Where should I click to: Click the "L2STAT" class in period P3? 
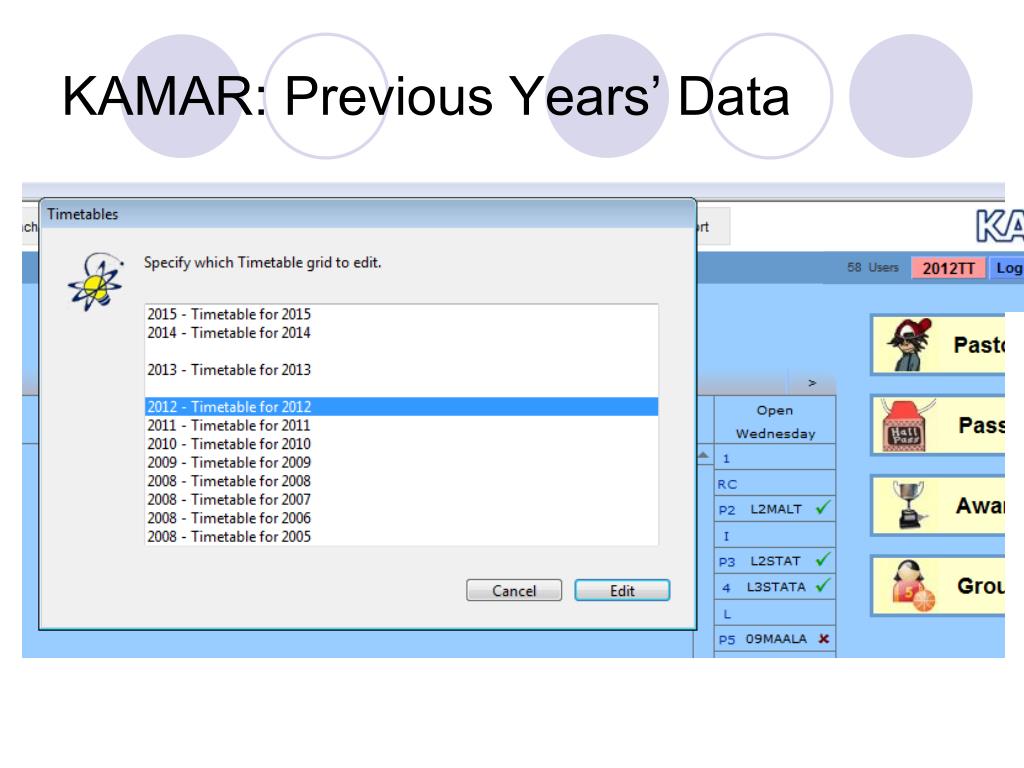pyautogui.click(x=775, y=561)
